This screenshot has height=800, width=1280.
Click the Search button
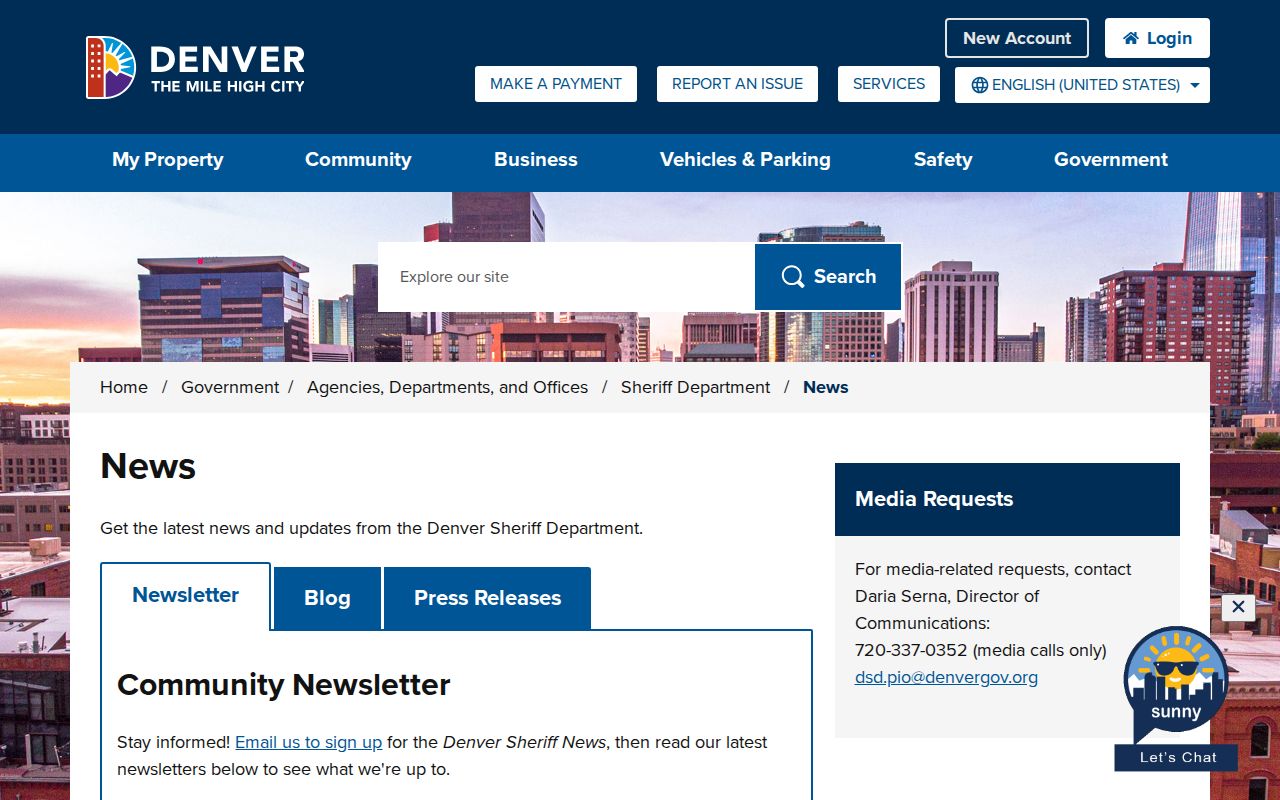point(828,277)
